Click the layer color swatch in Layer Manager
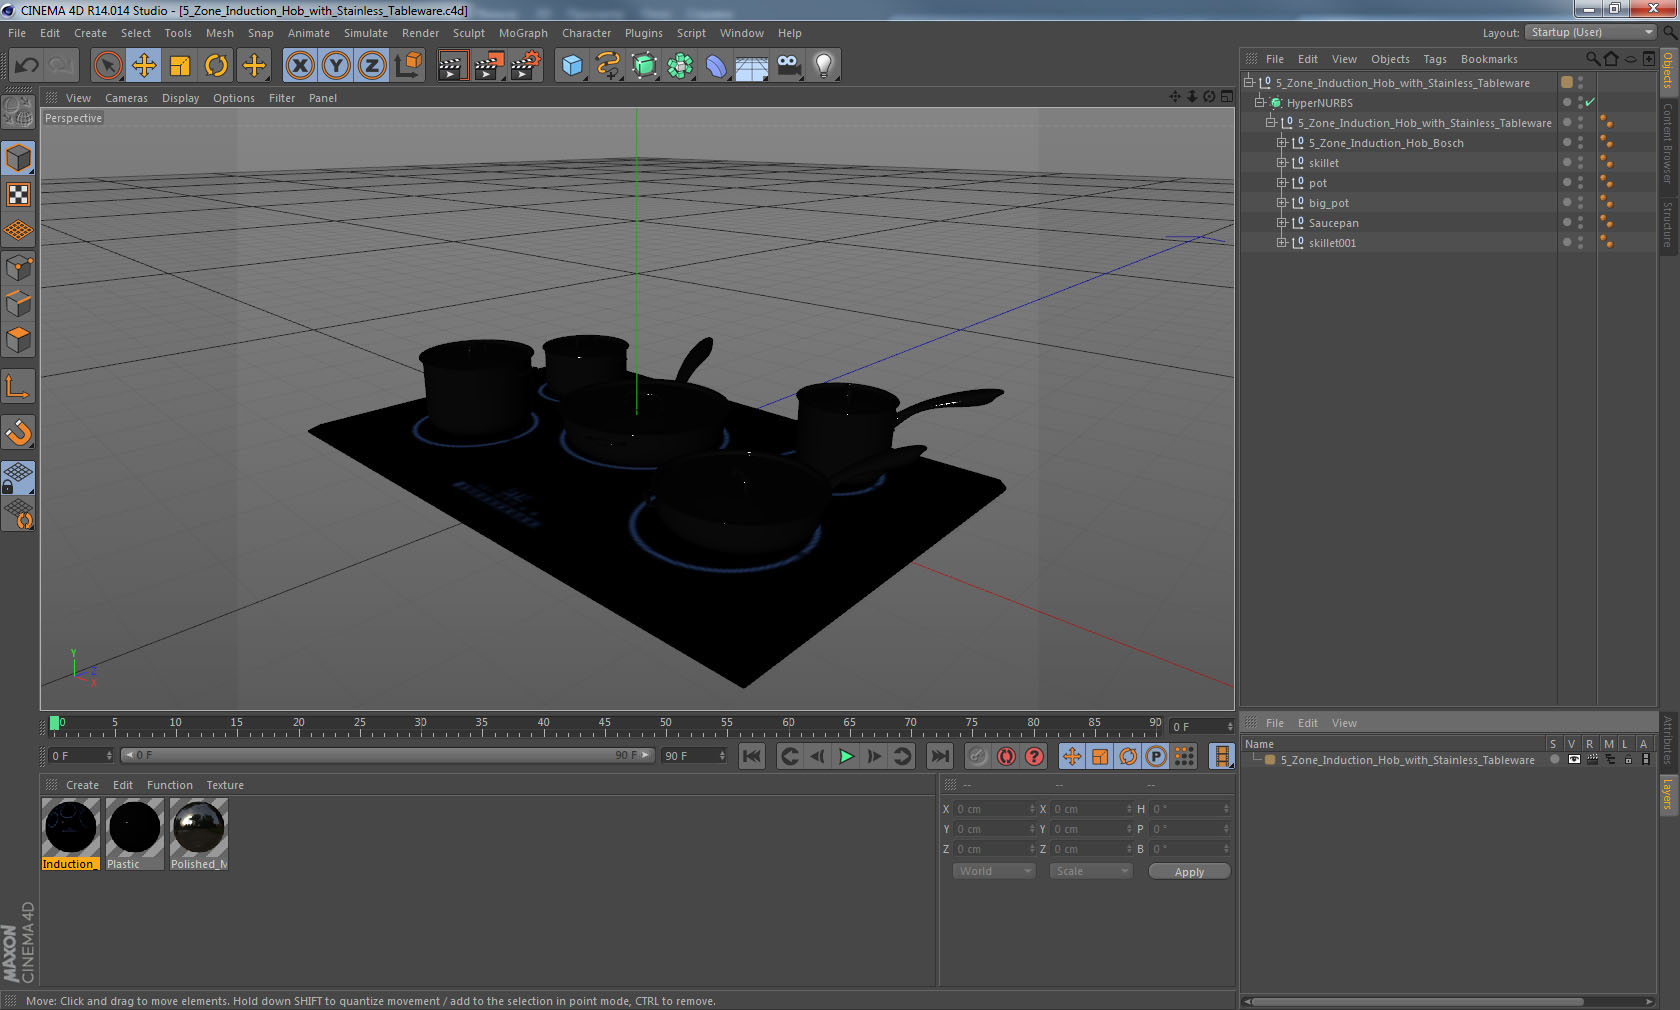Image resolution: width=1680 pixels, height=1010 pixels. tap(1270, 760)
